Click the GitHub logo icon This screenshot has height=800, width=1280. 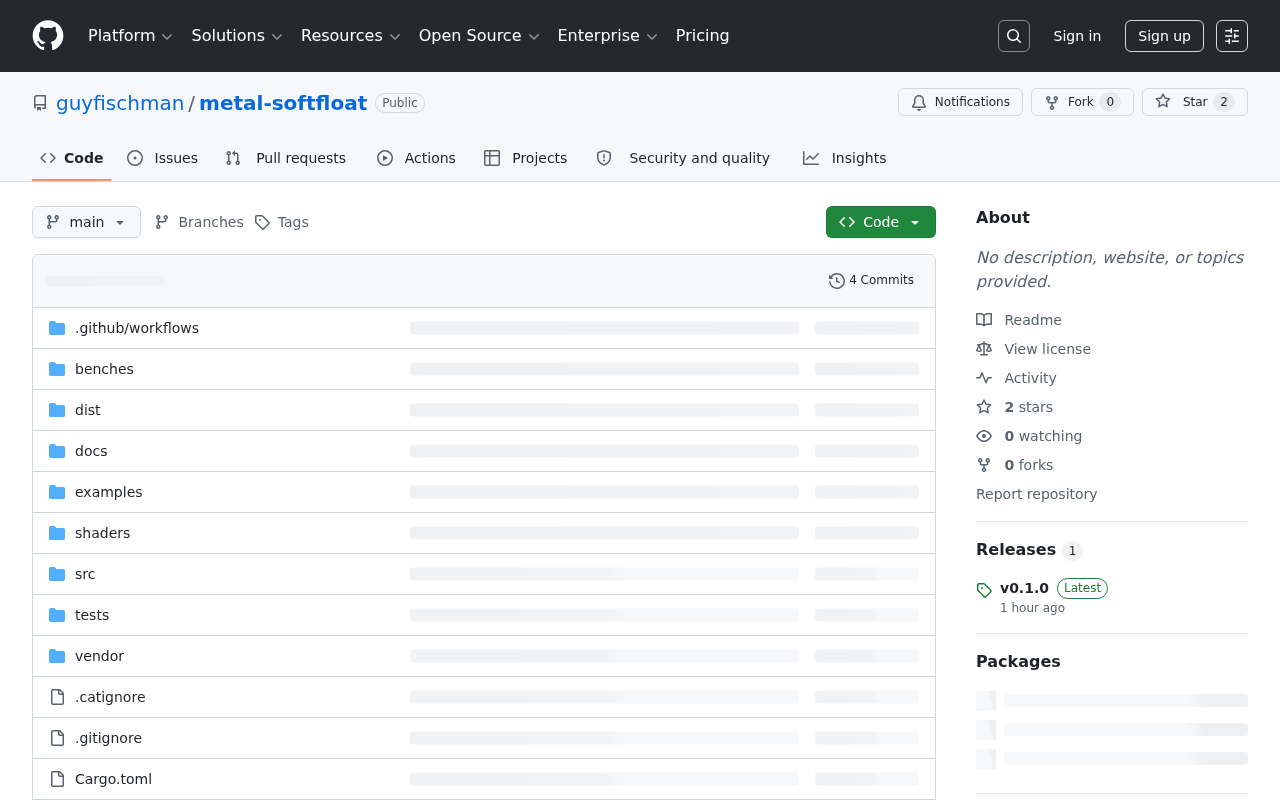point(48,36)
